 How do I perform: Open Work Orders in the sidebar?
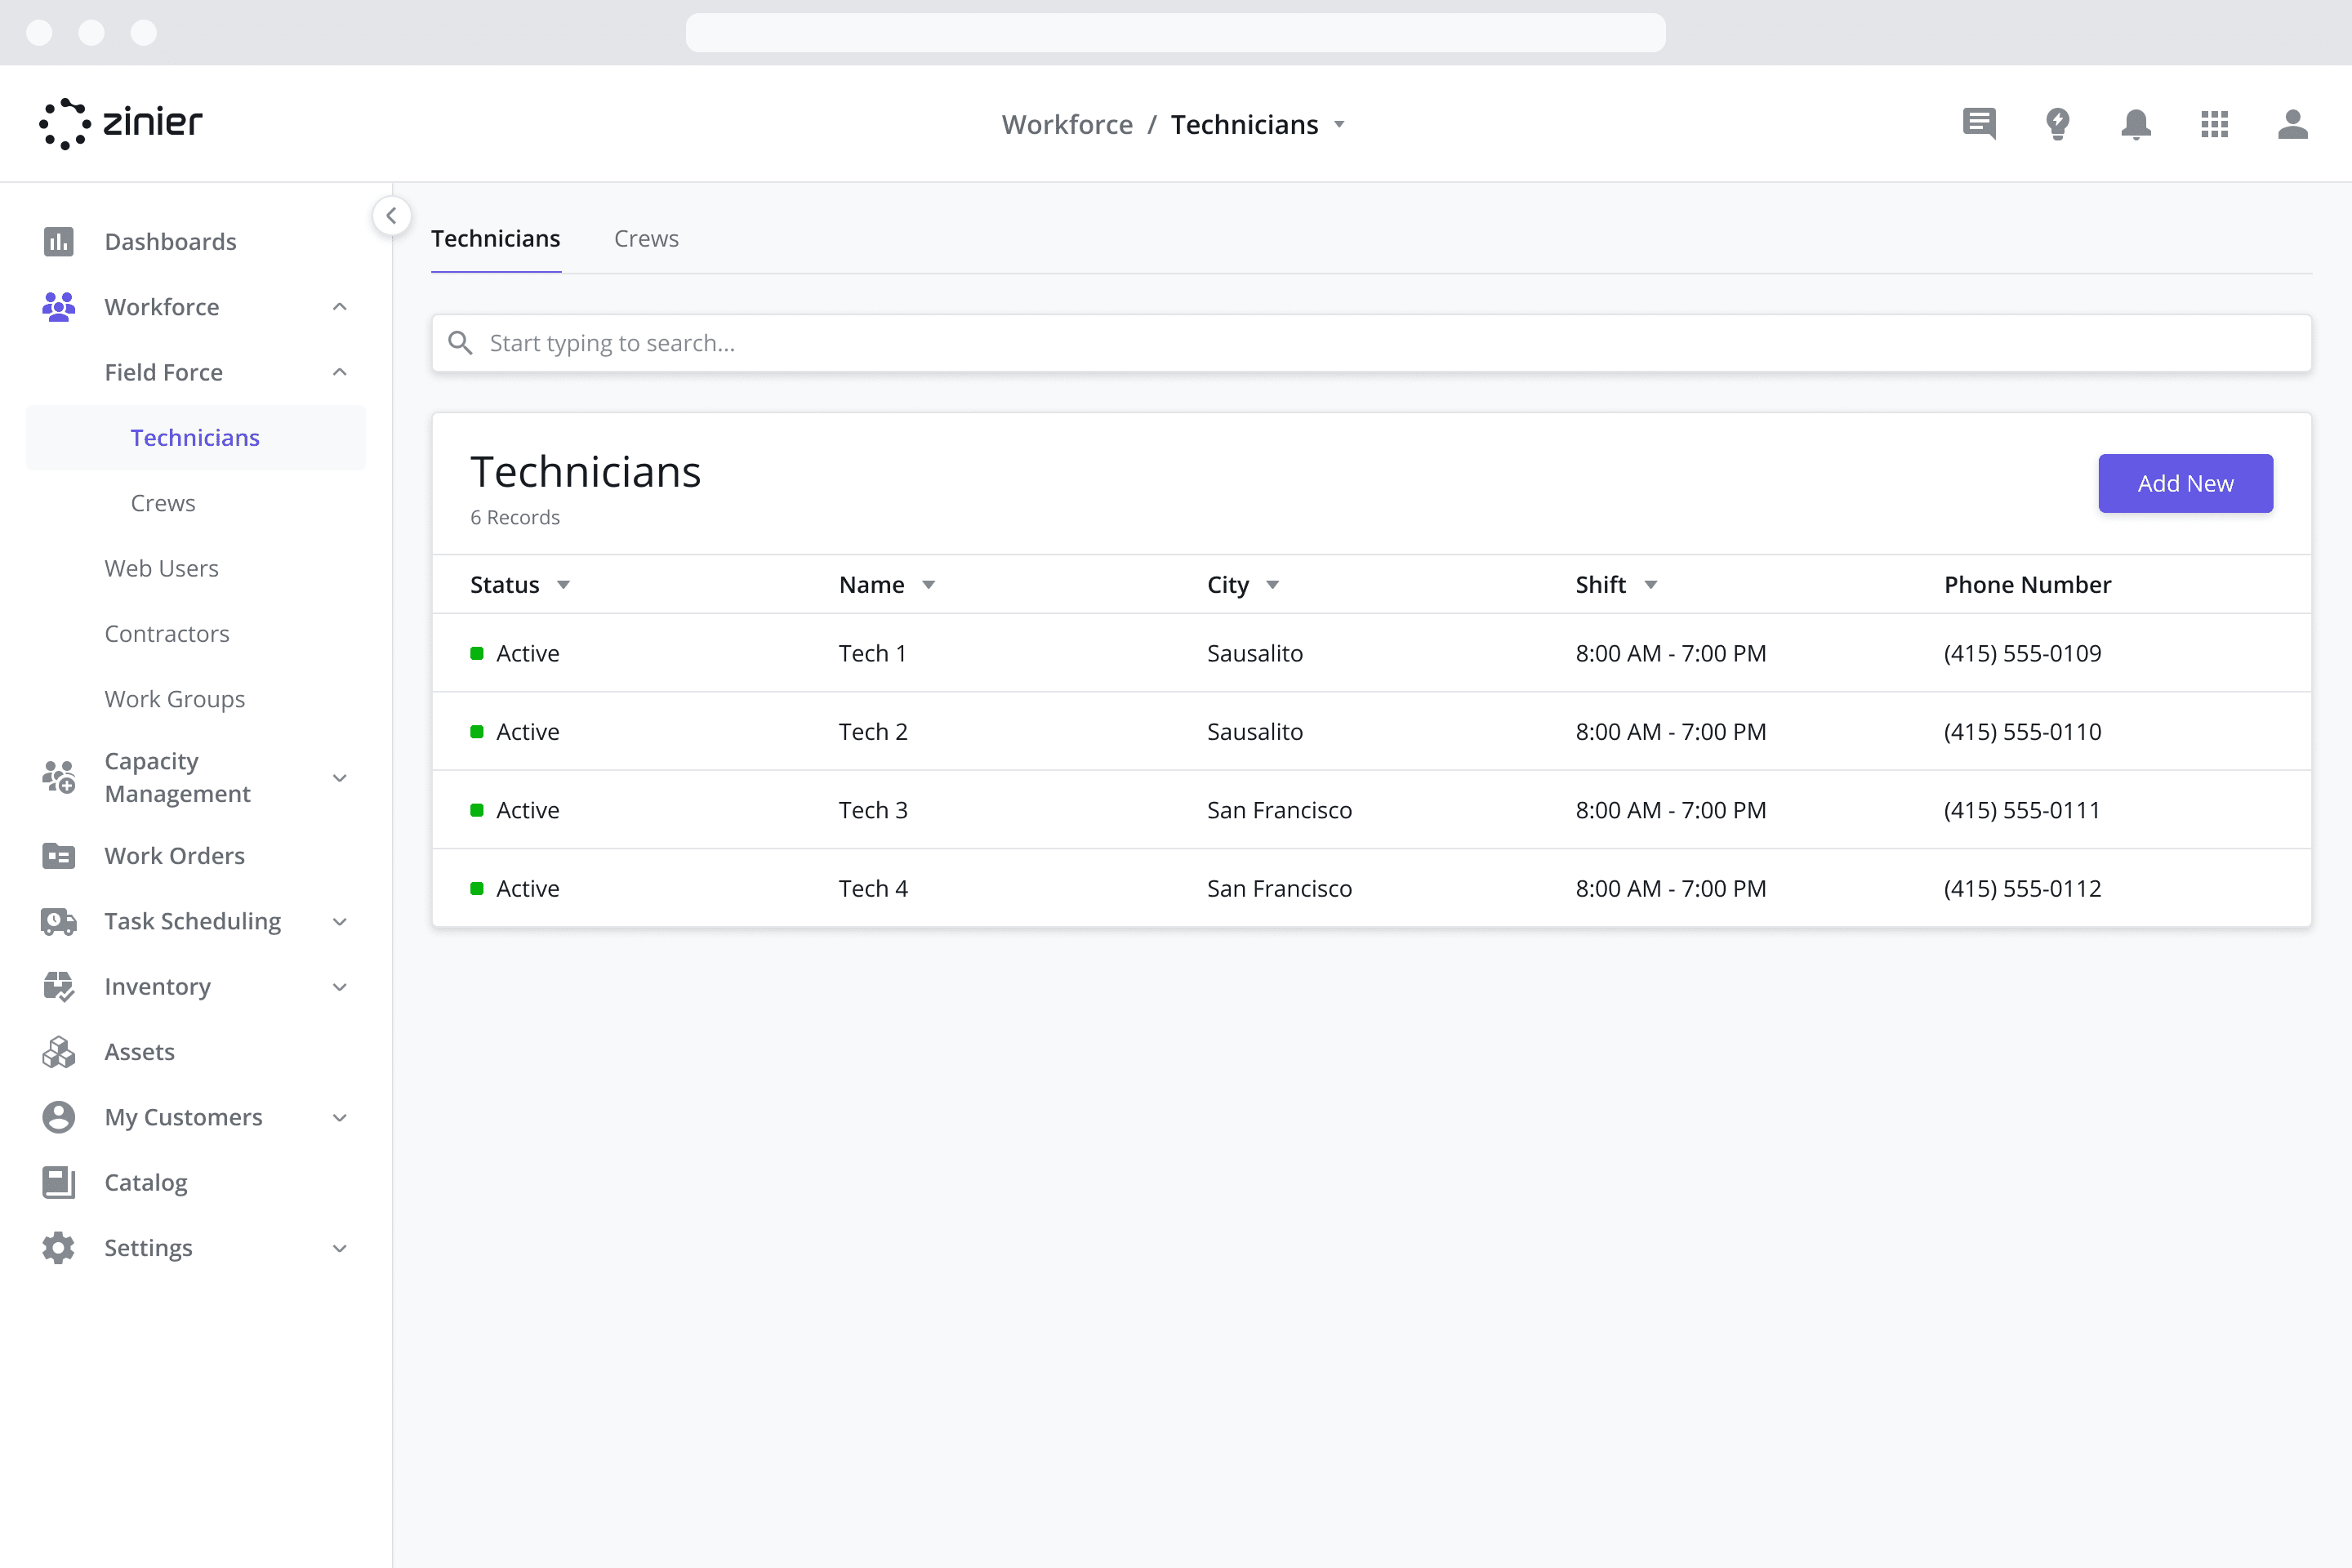pos(175,856)
